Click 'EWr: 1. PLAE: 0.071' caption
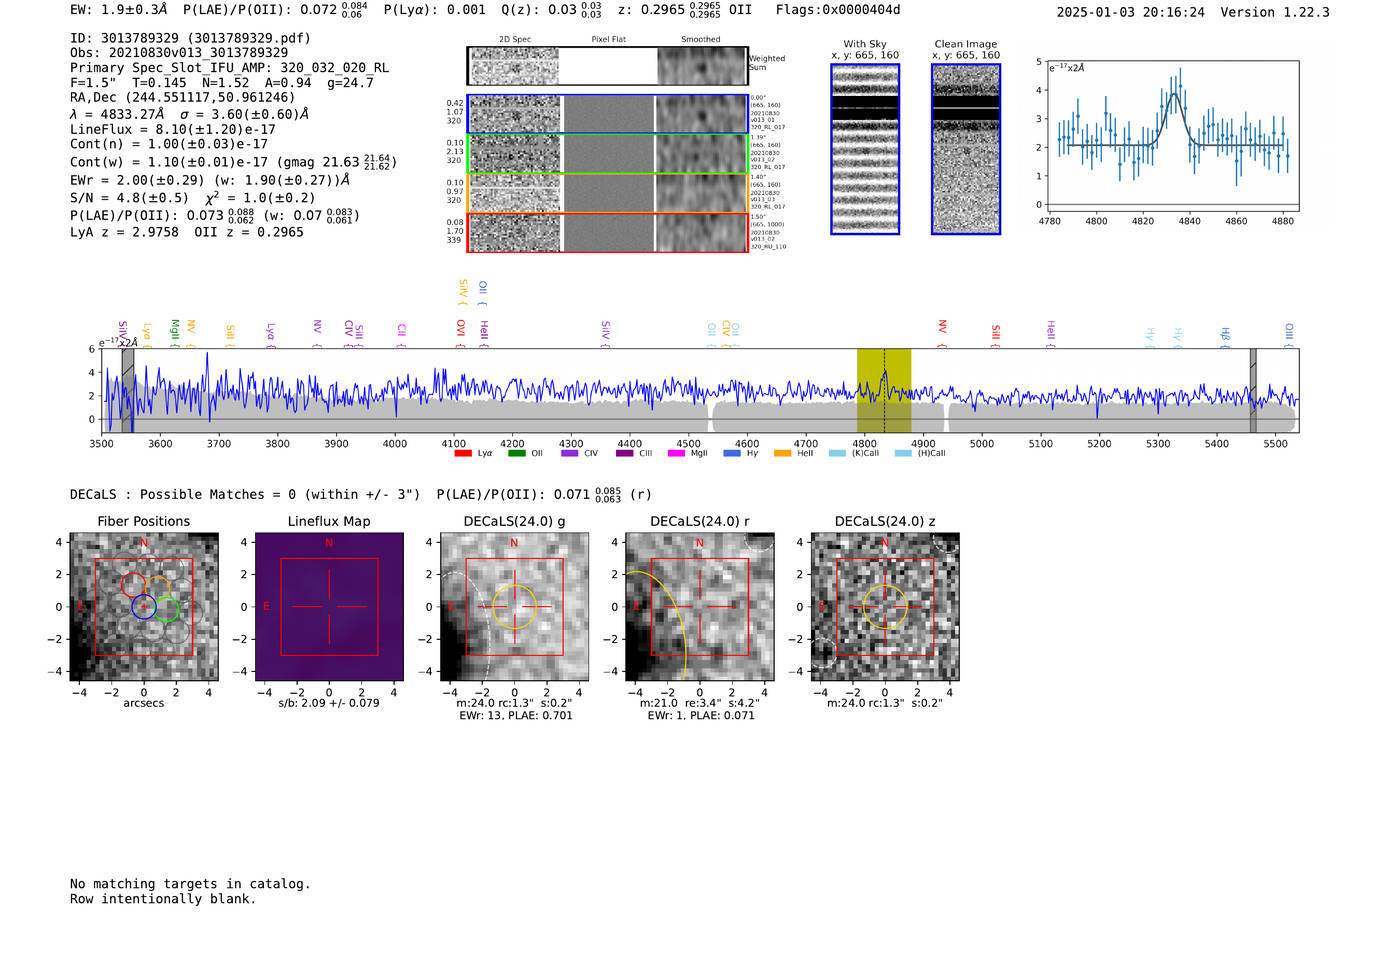The image size is (1400, 953). click(x=701, y=716)
